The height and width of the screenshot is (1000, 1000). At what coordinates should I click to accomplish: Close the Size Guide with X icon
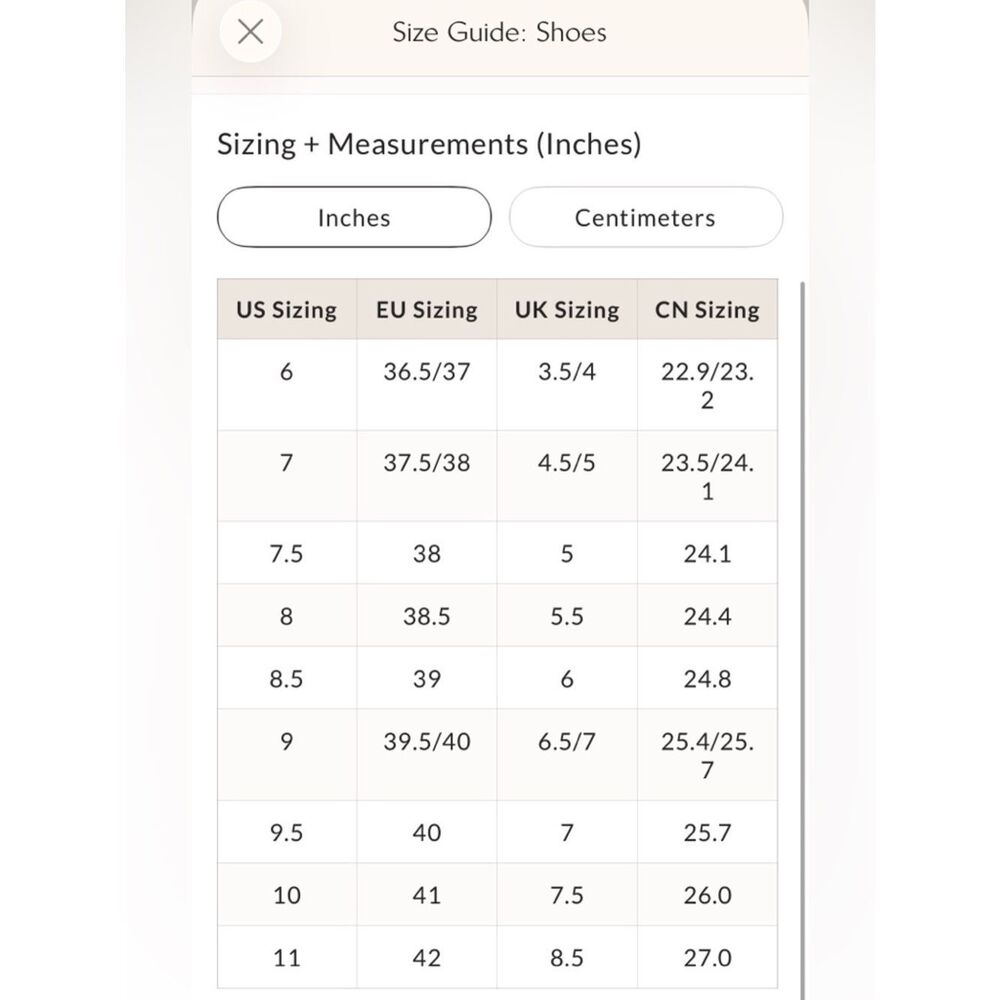pos(250,31)
